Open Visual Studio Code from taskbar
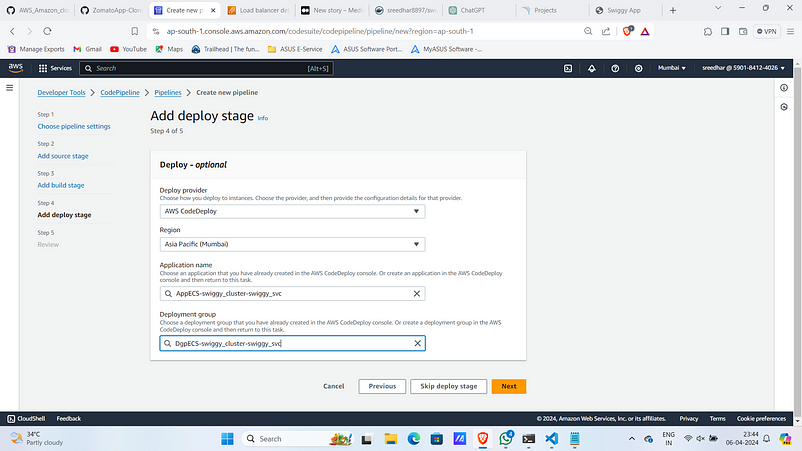 coord(551,439)
